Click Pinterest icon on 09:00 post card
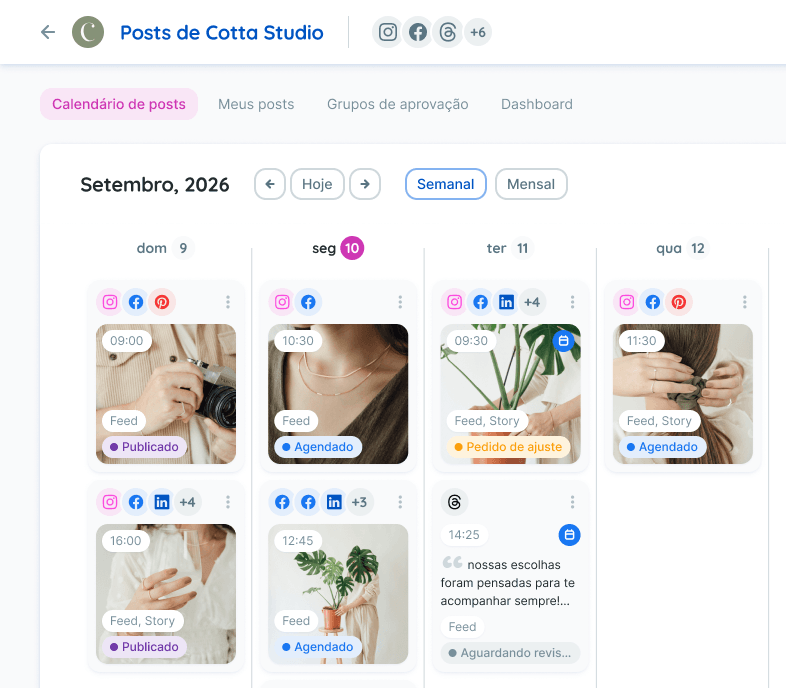This screenshot has height=688, width=786. [162, 302]
